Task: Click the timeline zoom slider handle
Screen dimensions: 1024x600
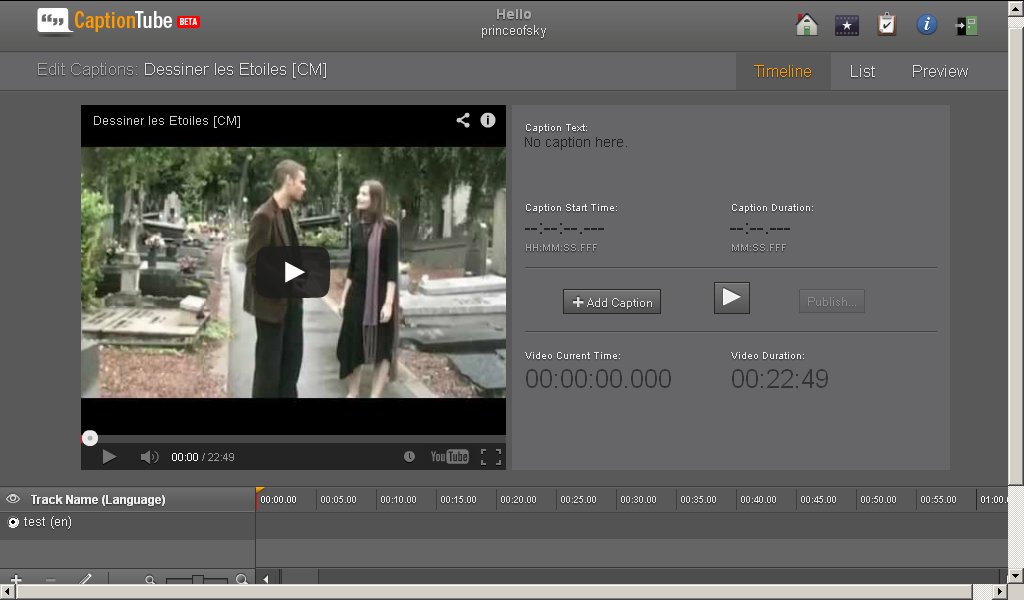Action: click(x=198, y=580)
